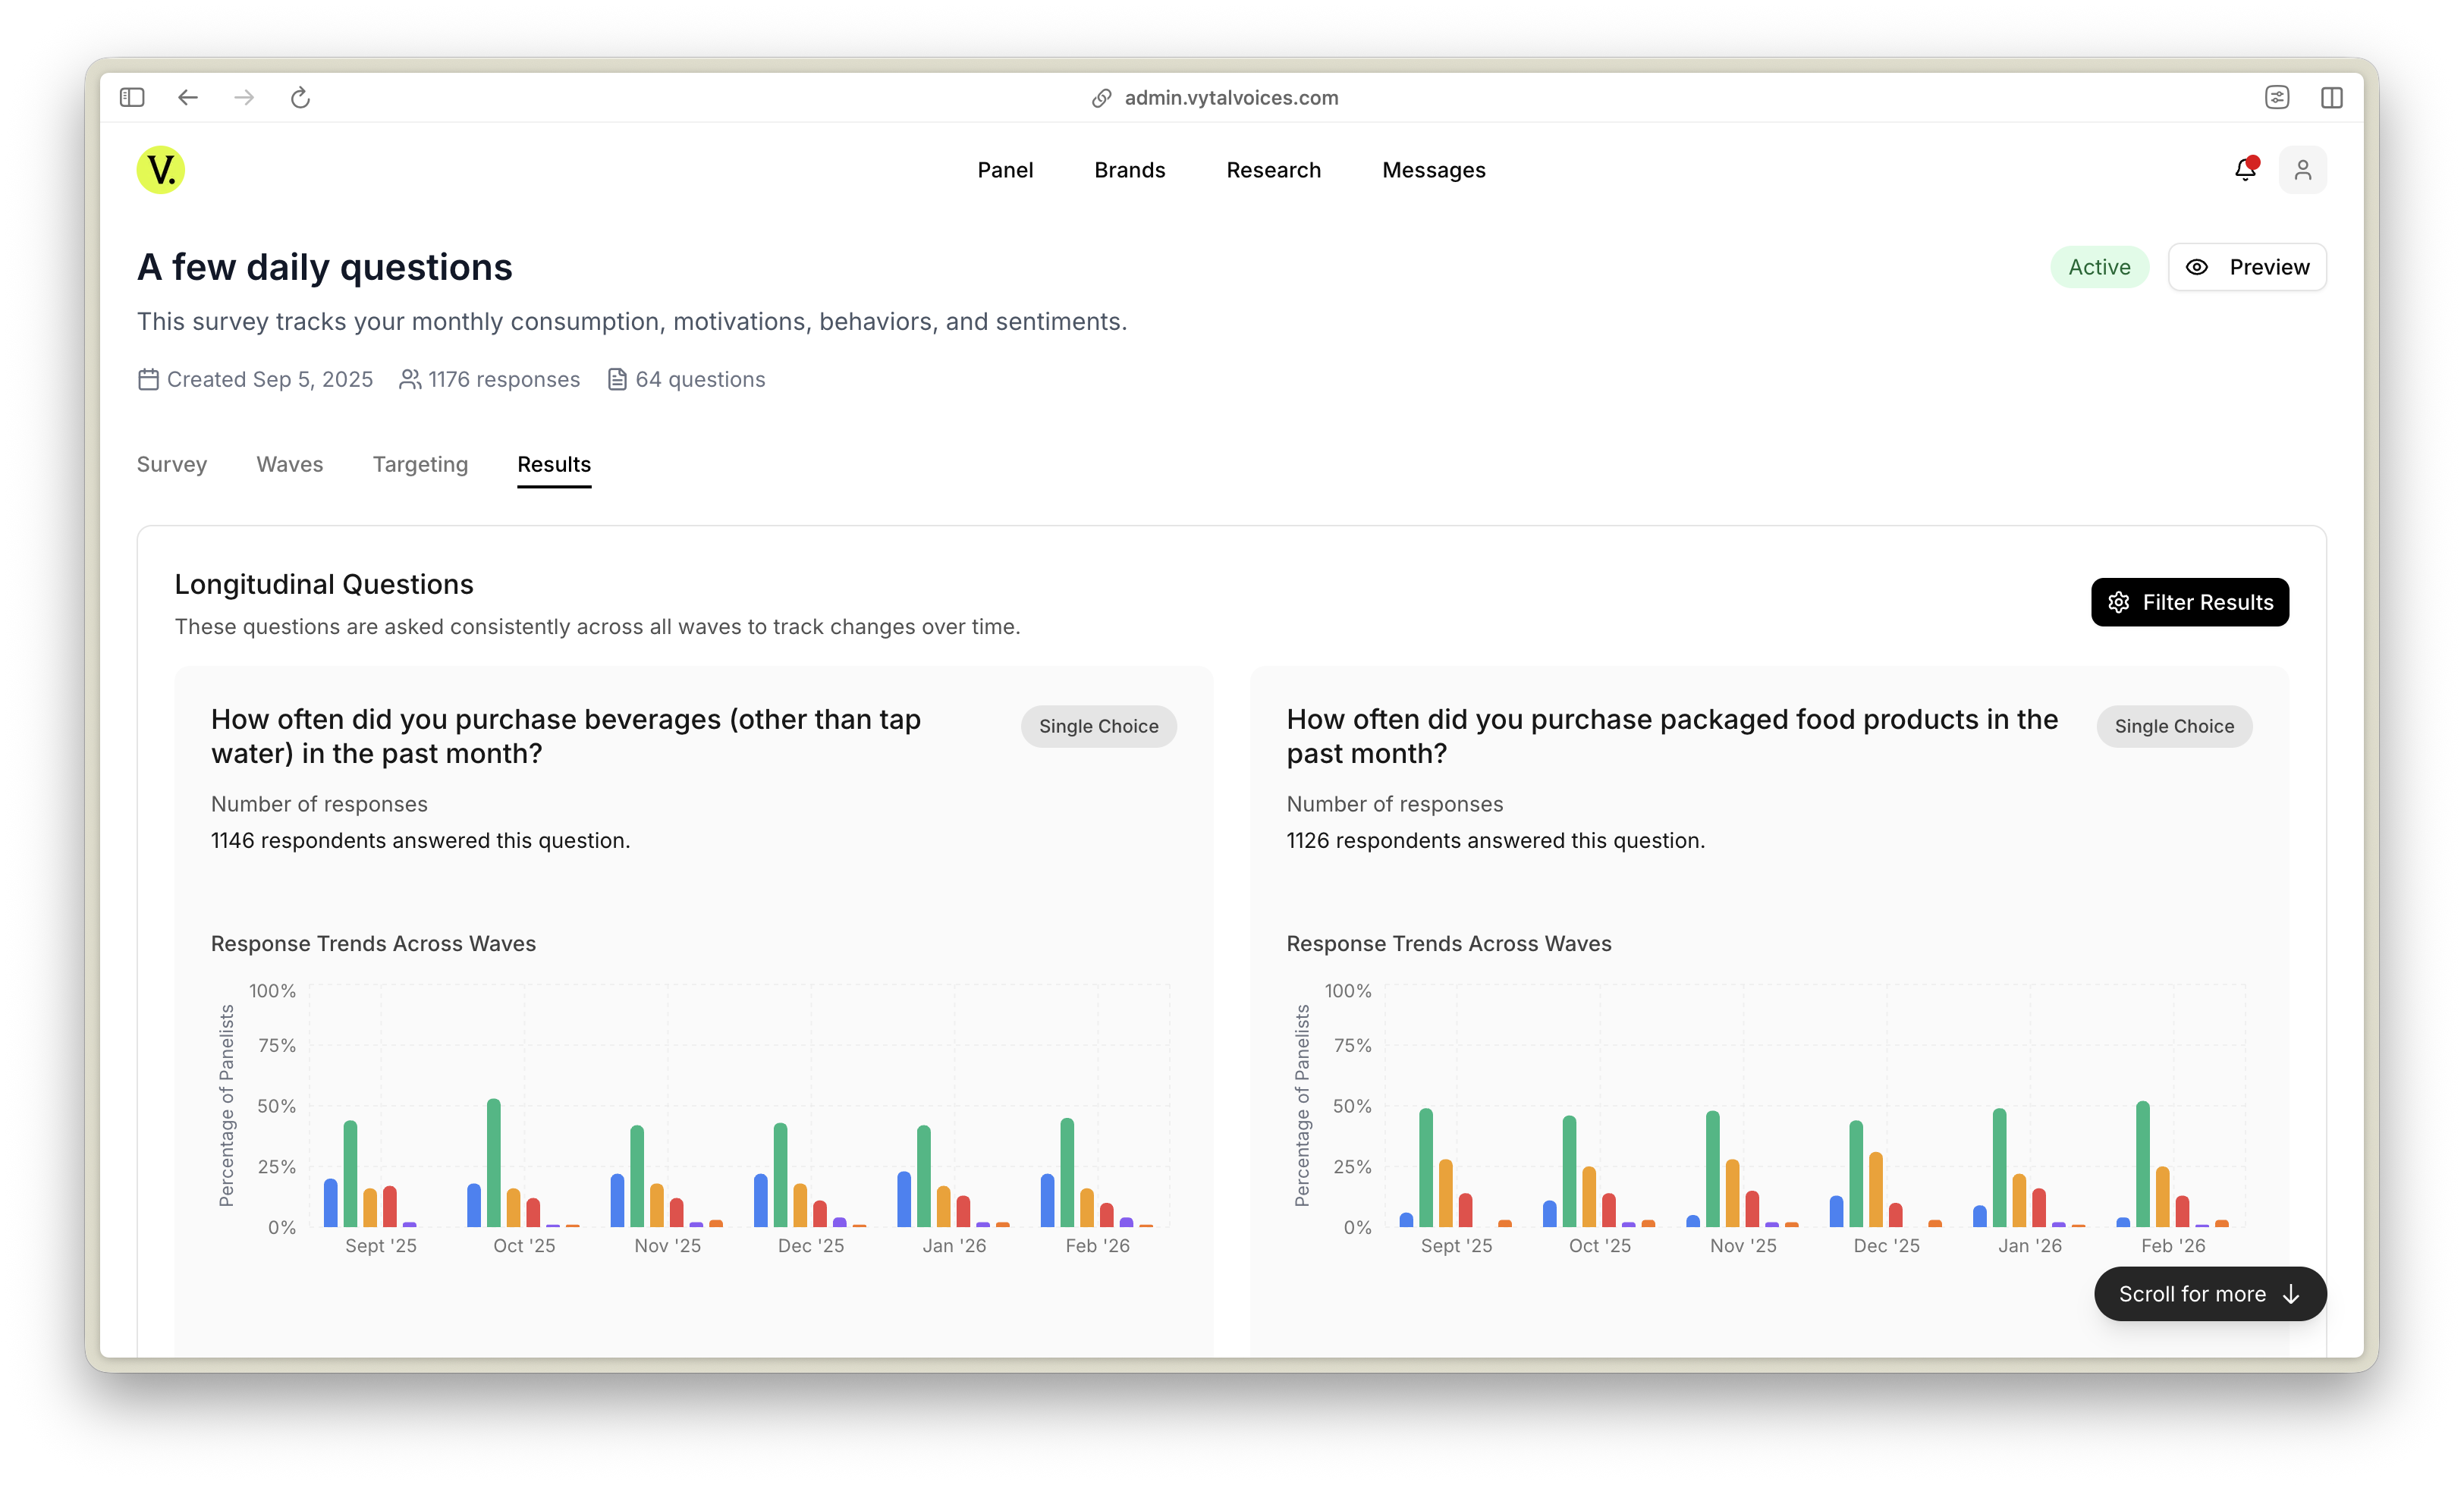Viewport: 2464px width, 1485px height.
Task: Go back with browser arrow
Action: click(188, 97)
